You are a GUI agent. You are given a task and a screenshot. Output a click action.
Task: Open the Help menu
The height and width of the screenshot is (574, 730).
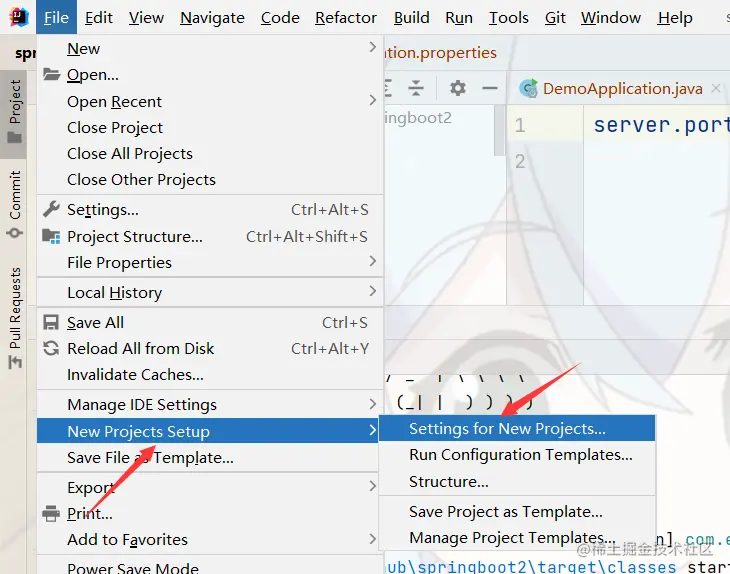(675, 17)
